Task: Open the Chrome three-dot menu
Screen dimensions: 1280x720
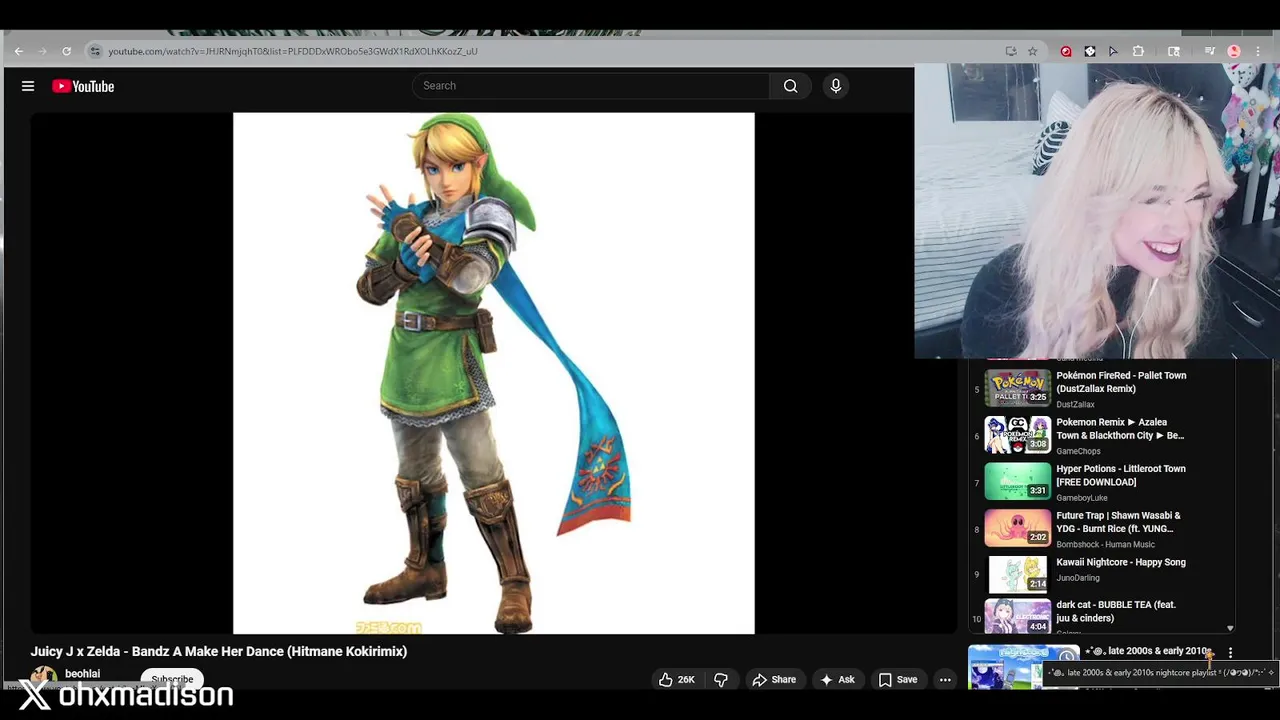Action: [1258, 51]
